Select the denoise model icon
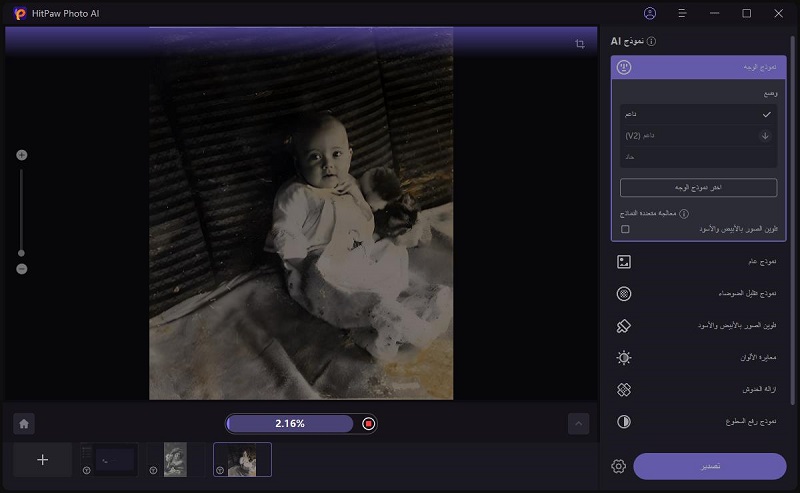 624,294
